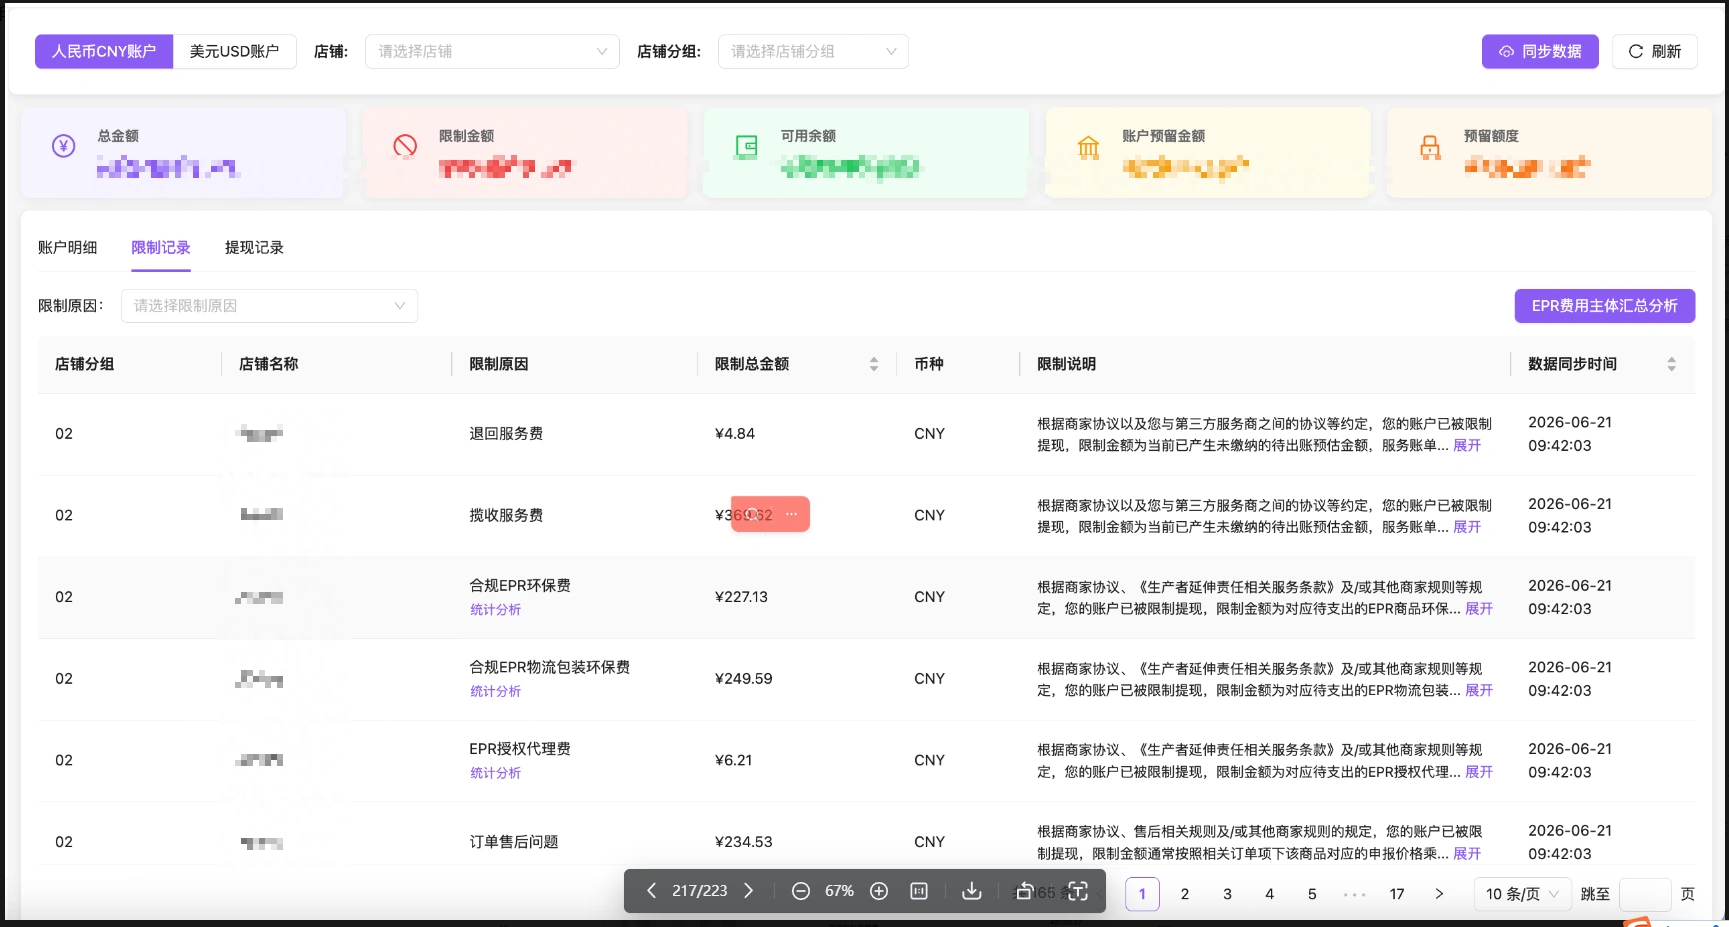Open 统计分析 under EPR授权代理费
This screenshot has height=927, width=1729.
[x=495, y=773]
